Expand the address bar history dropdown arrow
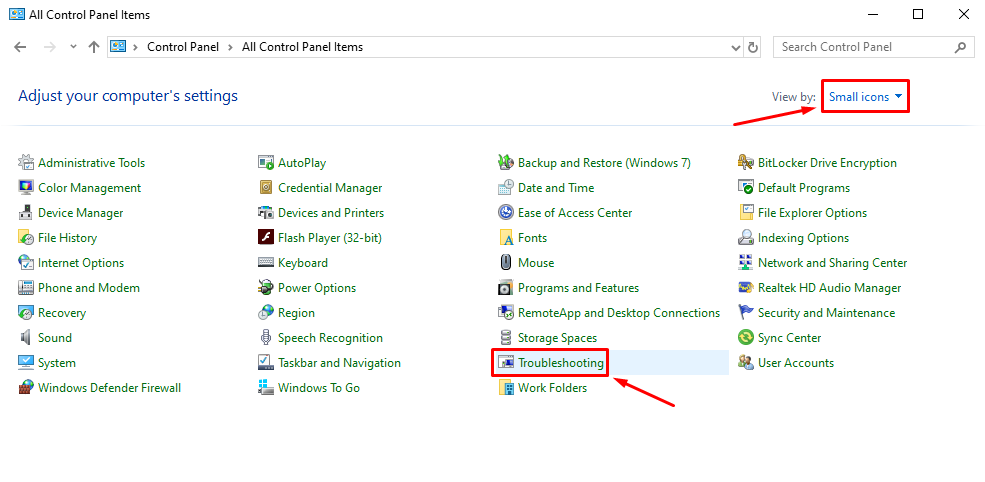 pos(736,47)
